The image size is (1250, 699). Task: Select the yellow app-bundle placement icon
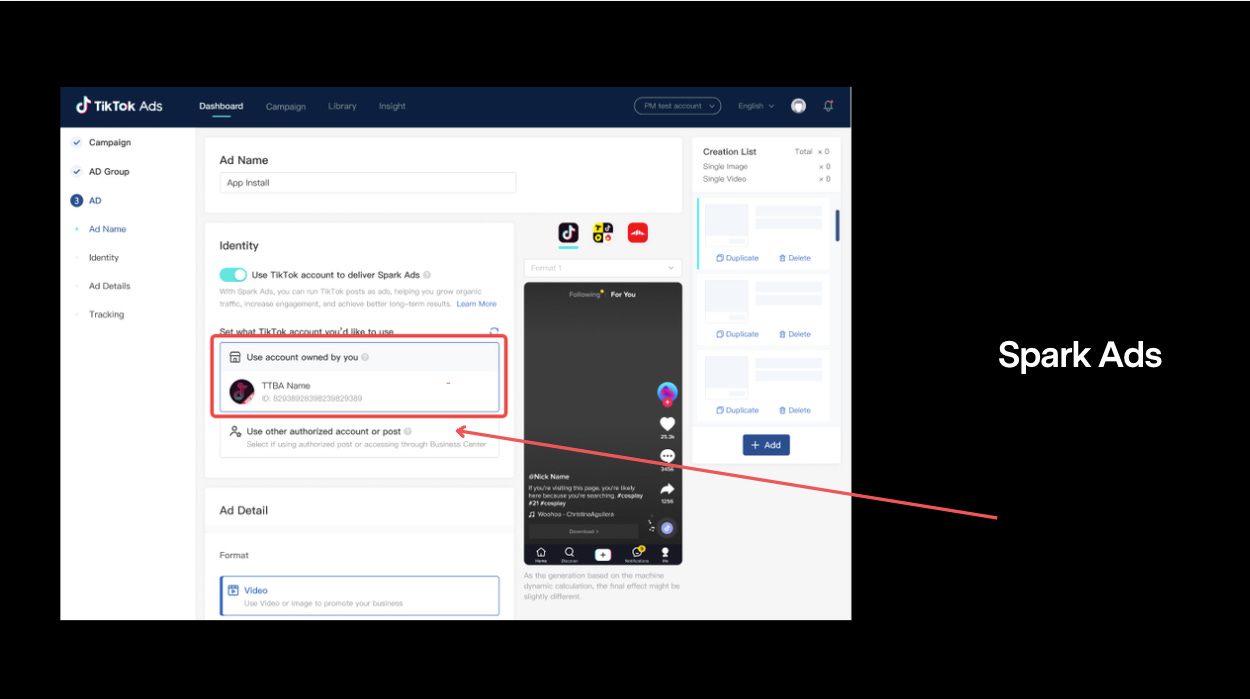pyautogui.click(x=603, y=232)
